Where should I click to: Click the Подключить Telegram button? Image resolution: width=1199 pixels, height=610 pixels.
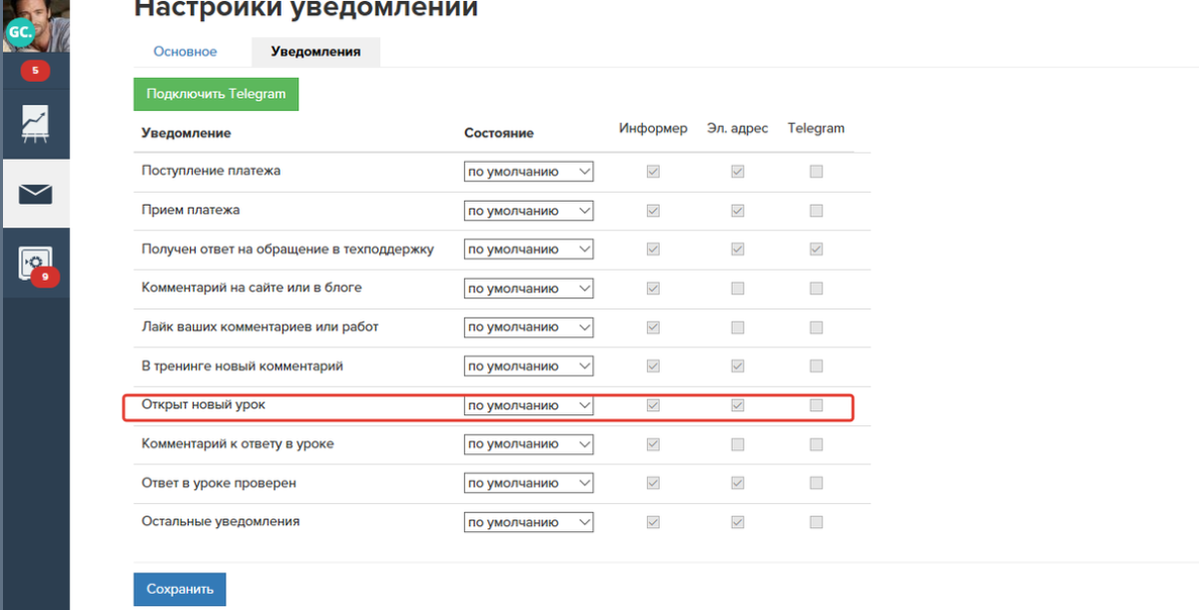point(216,94)
